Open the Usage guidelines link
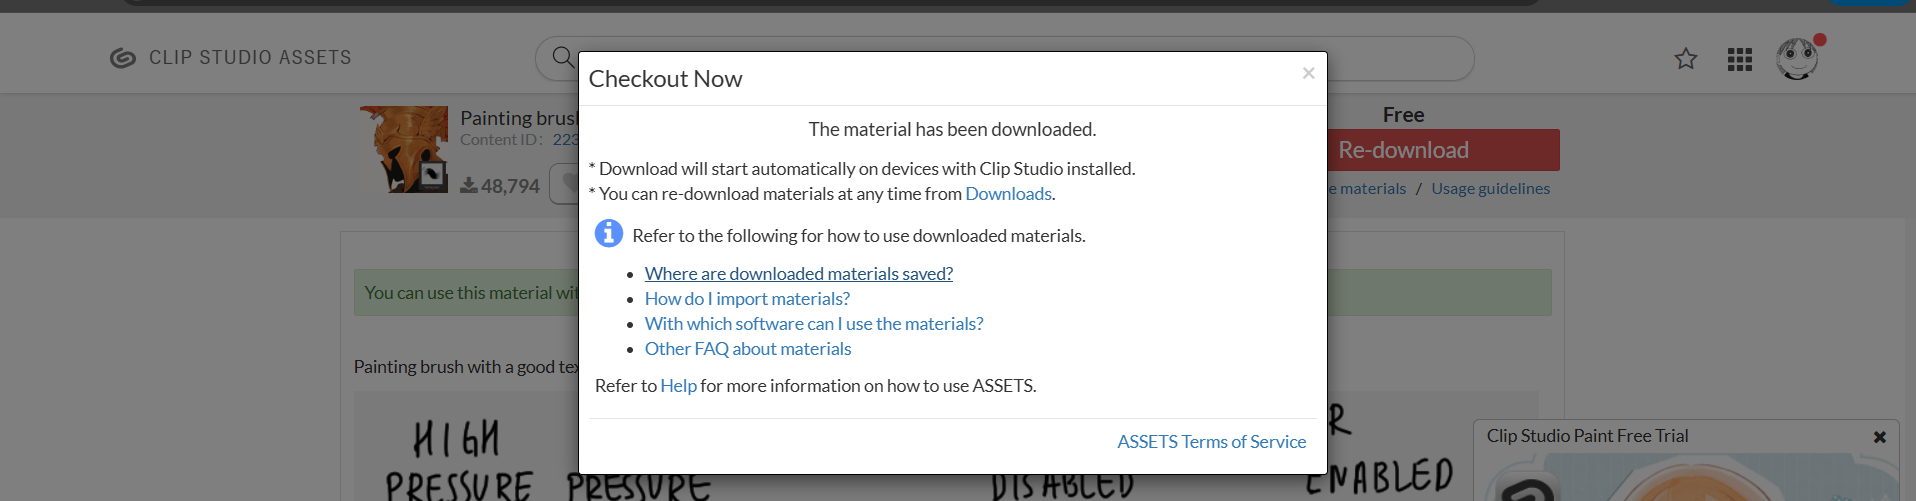 click(x=1490, y=189)
